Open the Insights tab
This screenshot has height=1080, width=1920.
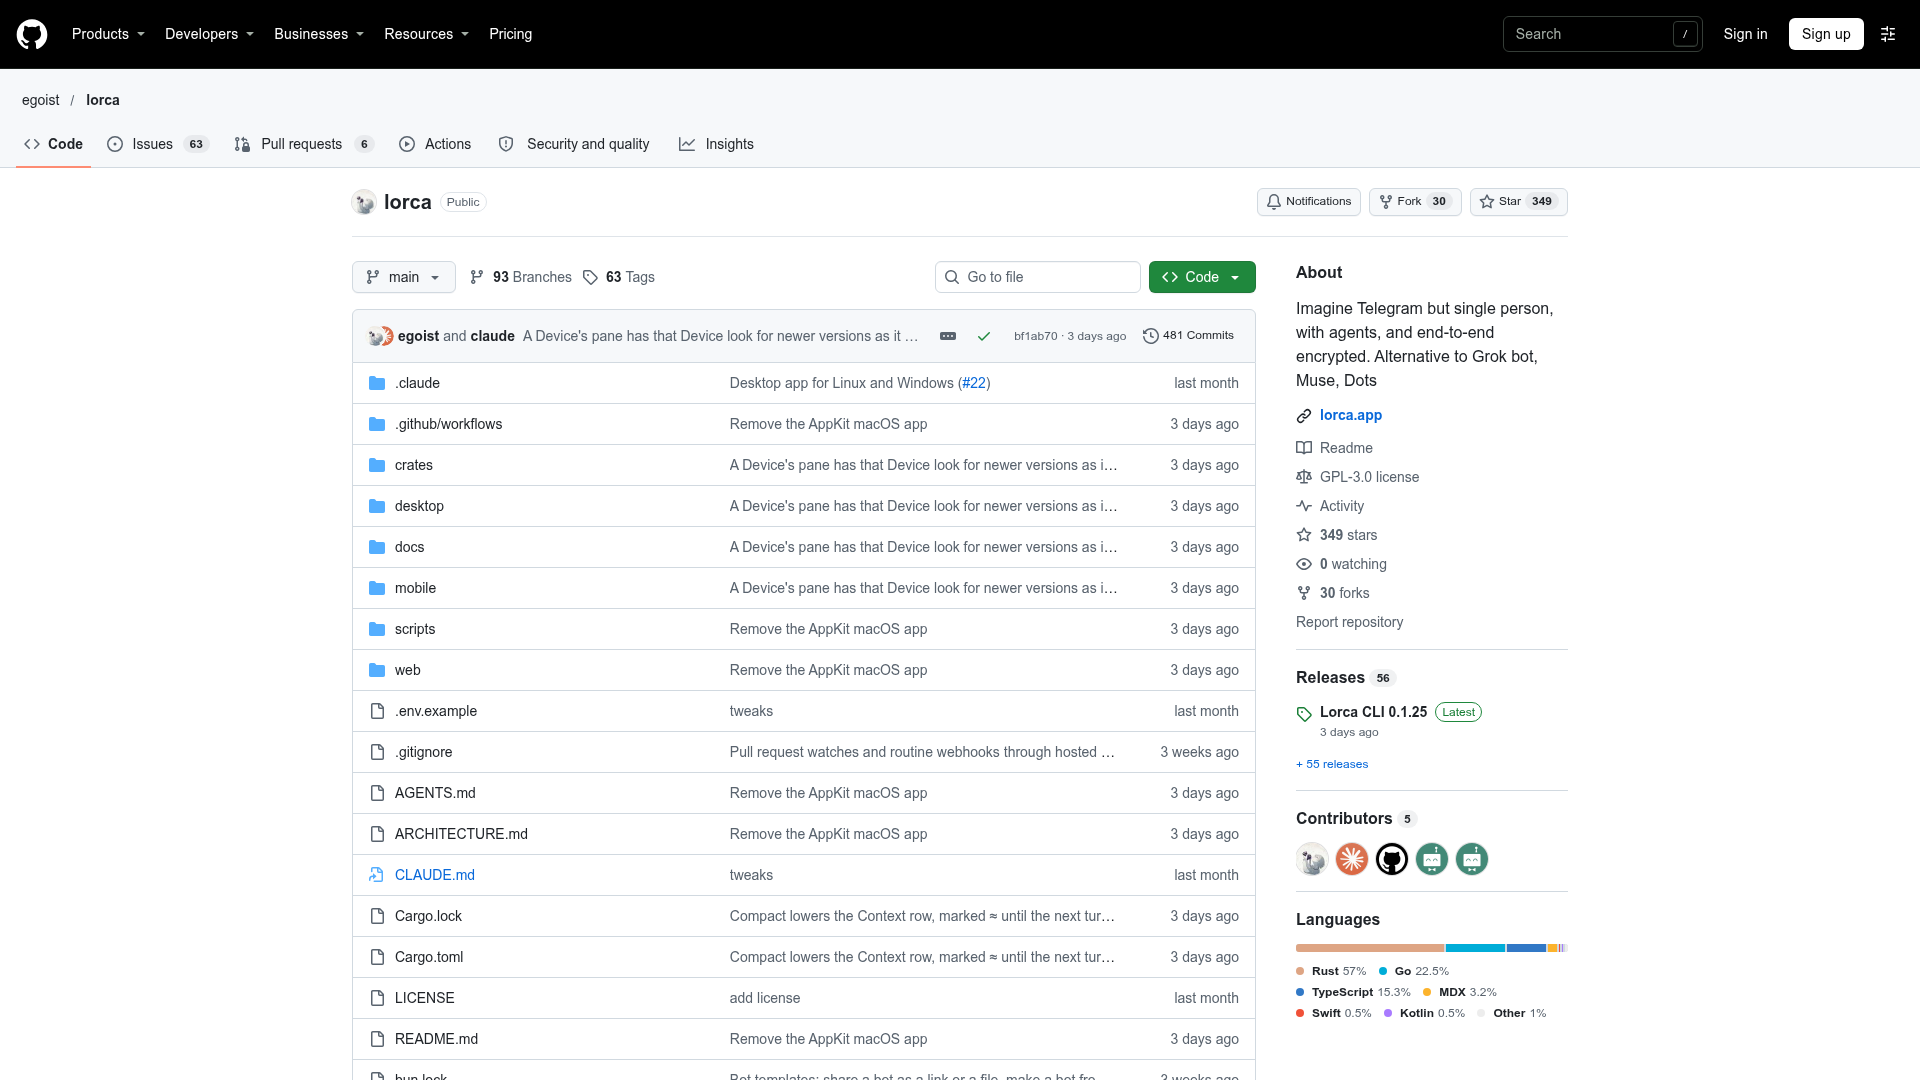[716, 144]
